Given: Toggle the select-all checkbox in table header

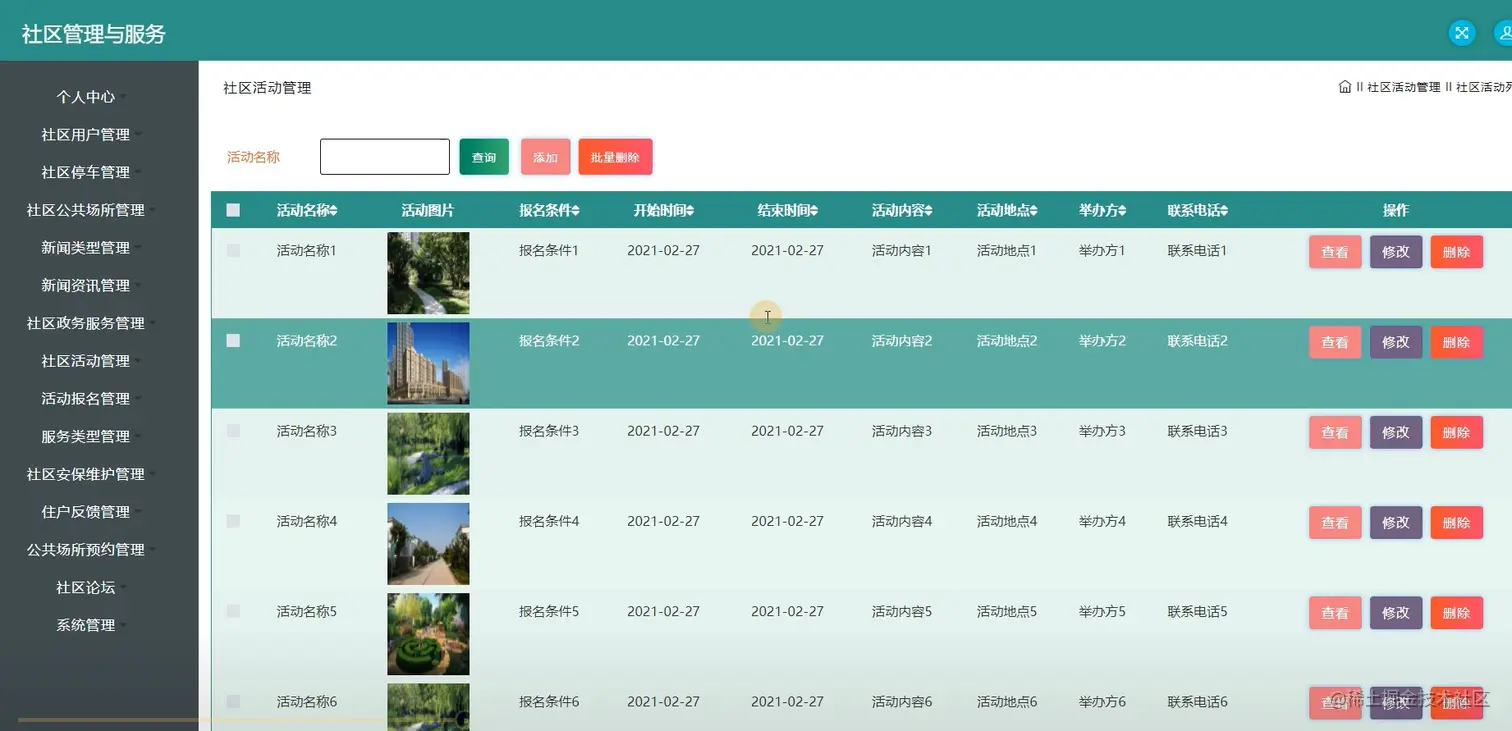Looking at the screenshot, I should [x=233, y=210].
